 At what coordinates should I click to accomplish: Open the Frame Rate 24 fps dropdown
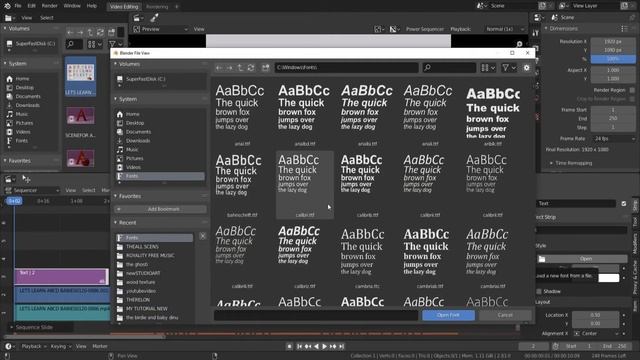tap(613, 139)
